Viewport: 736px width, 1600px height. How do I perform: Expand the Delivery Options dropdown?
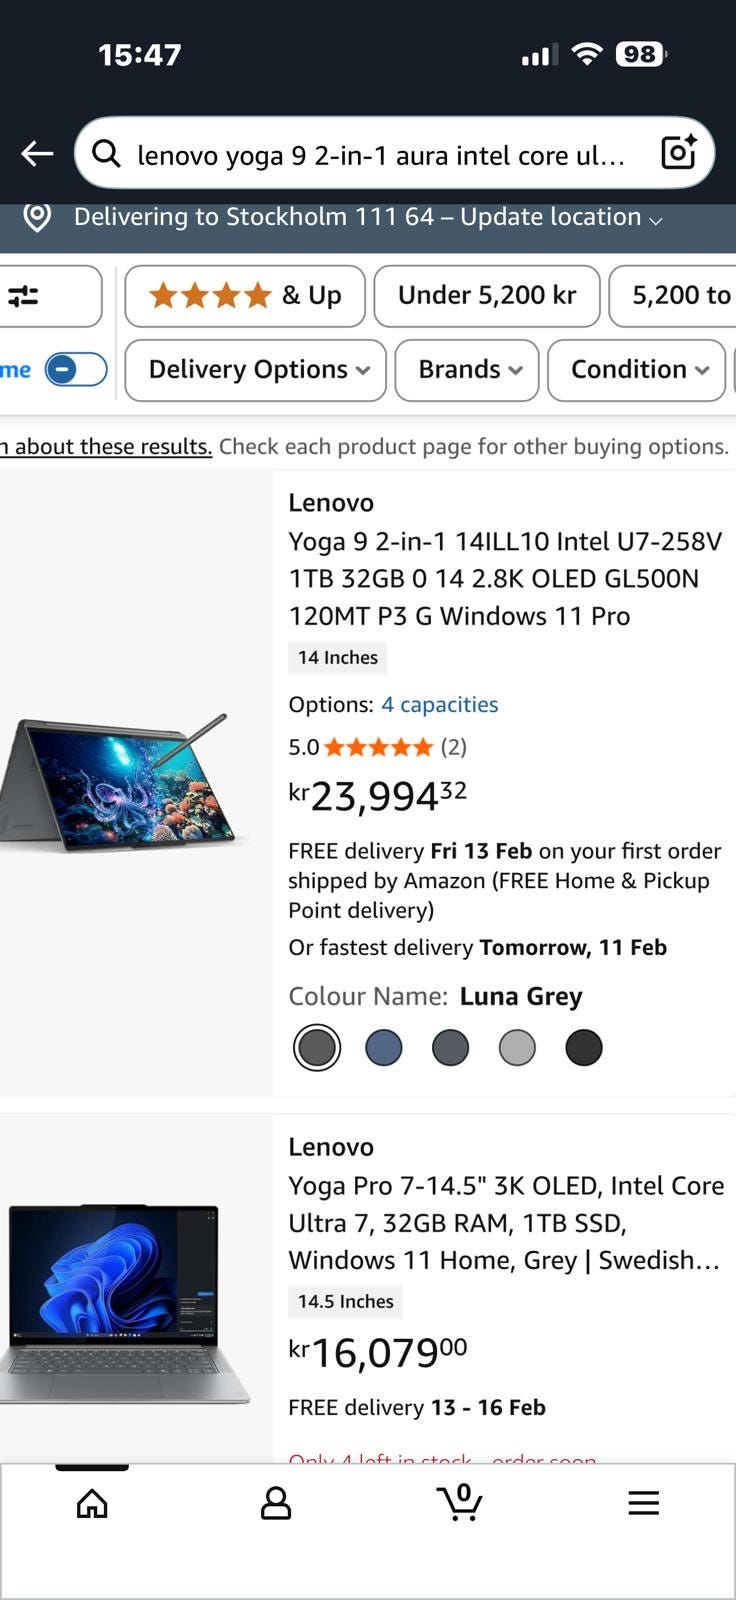coord(256,370)
